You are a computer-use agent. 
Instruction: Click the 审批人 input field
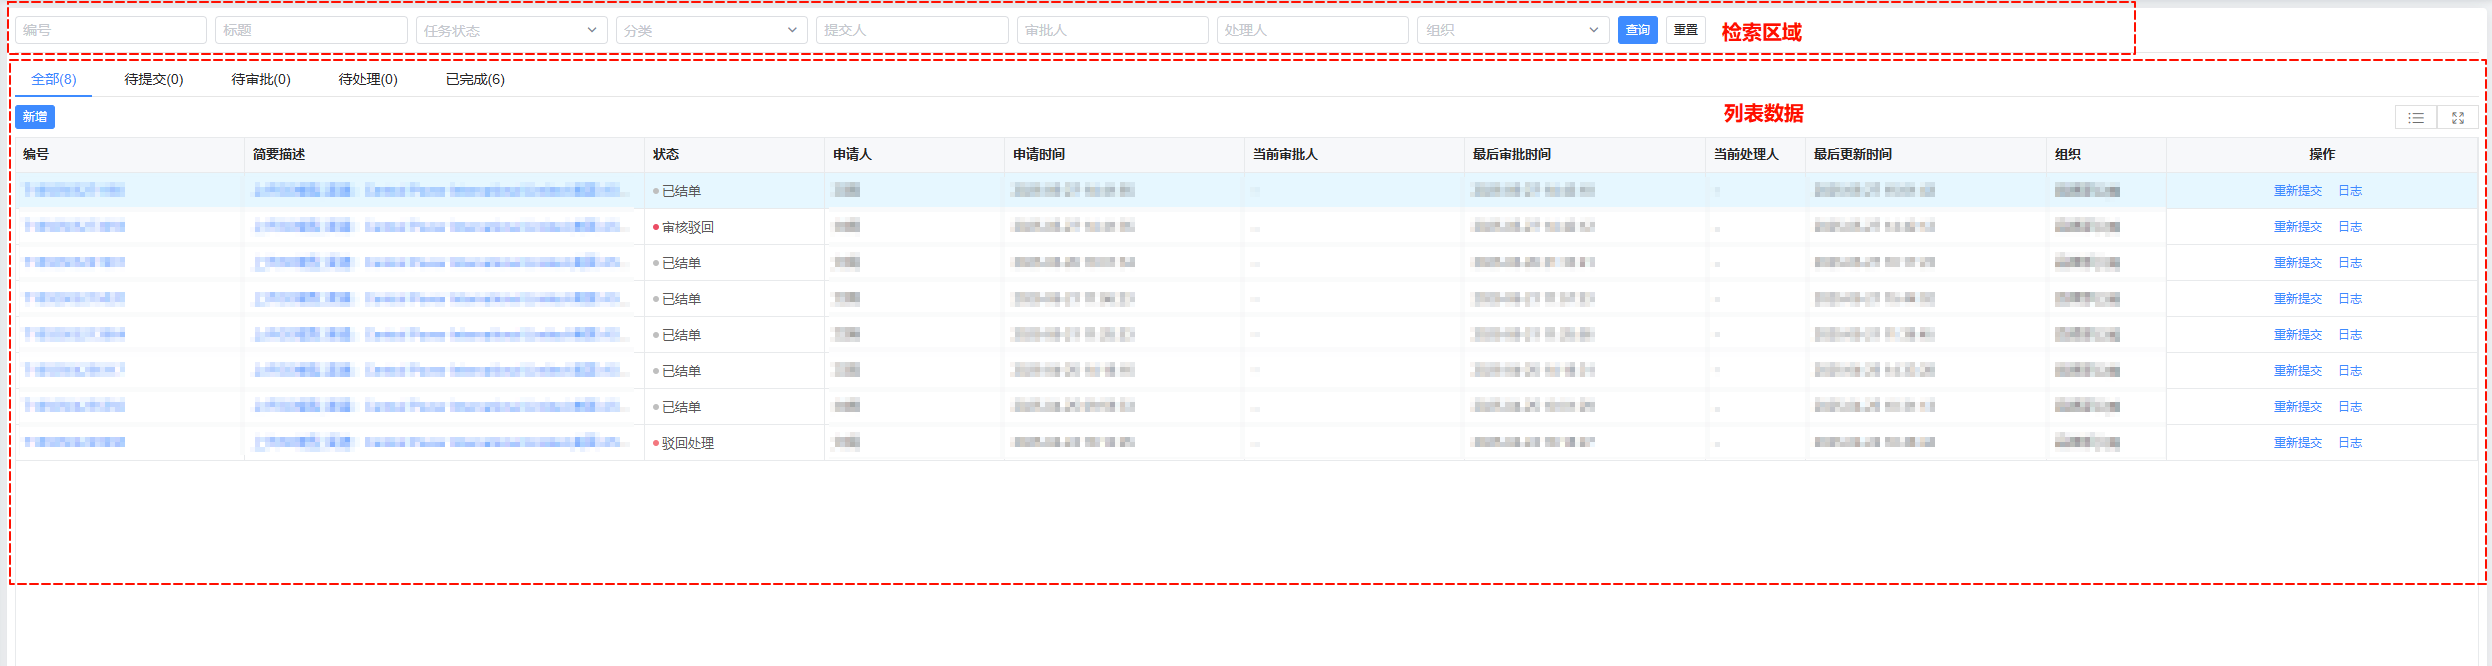[1111, 30]
